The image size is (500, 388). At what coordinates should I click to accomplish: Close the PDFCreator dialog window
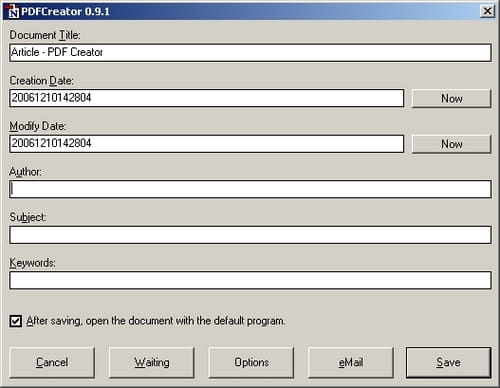pyautogui.click(x=487, y=11)
